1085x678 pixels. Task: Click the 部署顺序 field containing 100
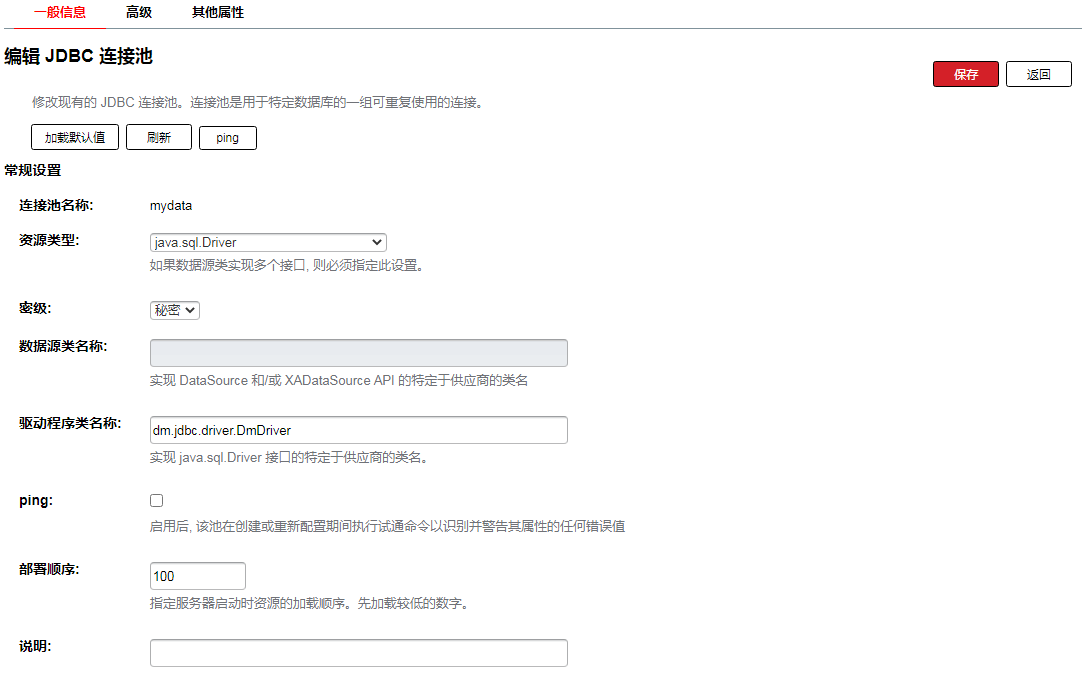pyautogui.click(x=197, y=576)
